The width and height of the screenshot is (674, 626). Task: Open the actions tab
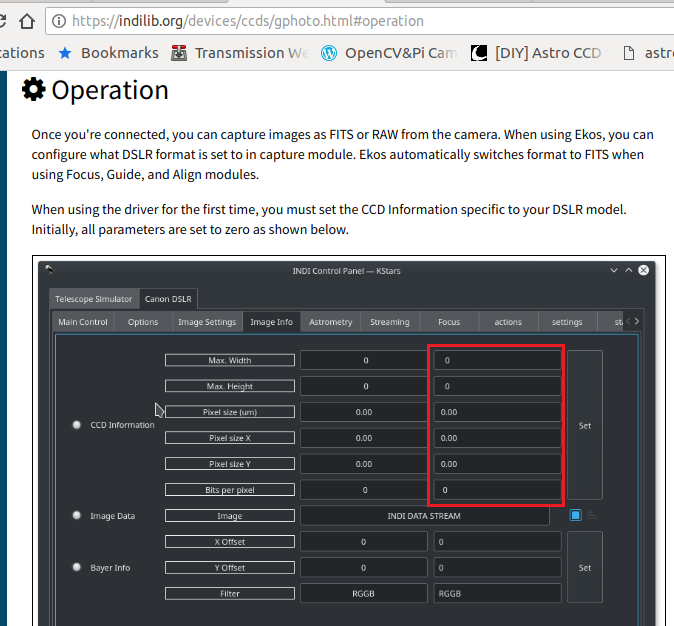point(508,322)
